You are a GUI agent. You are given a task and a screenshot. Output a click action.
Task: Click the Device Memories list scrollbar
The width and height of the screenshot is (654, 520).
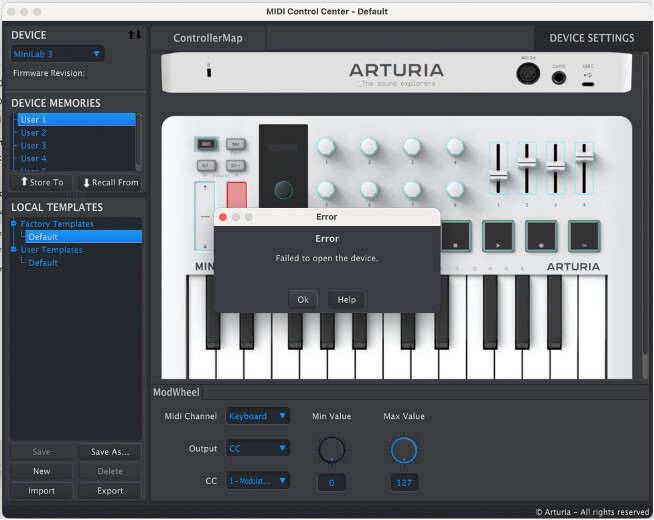coord(139,141)
